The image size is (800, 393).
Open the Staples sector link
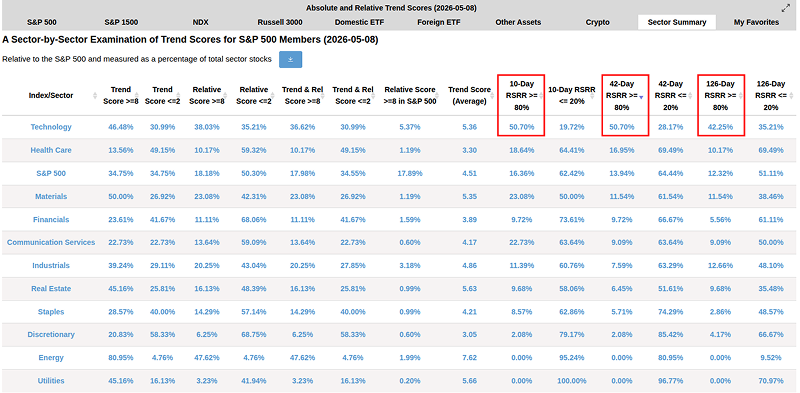tap(51, 312)
